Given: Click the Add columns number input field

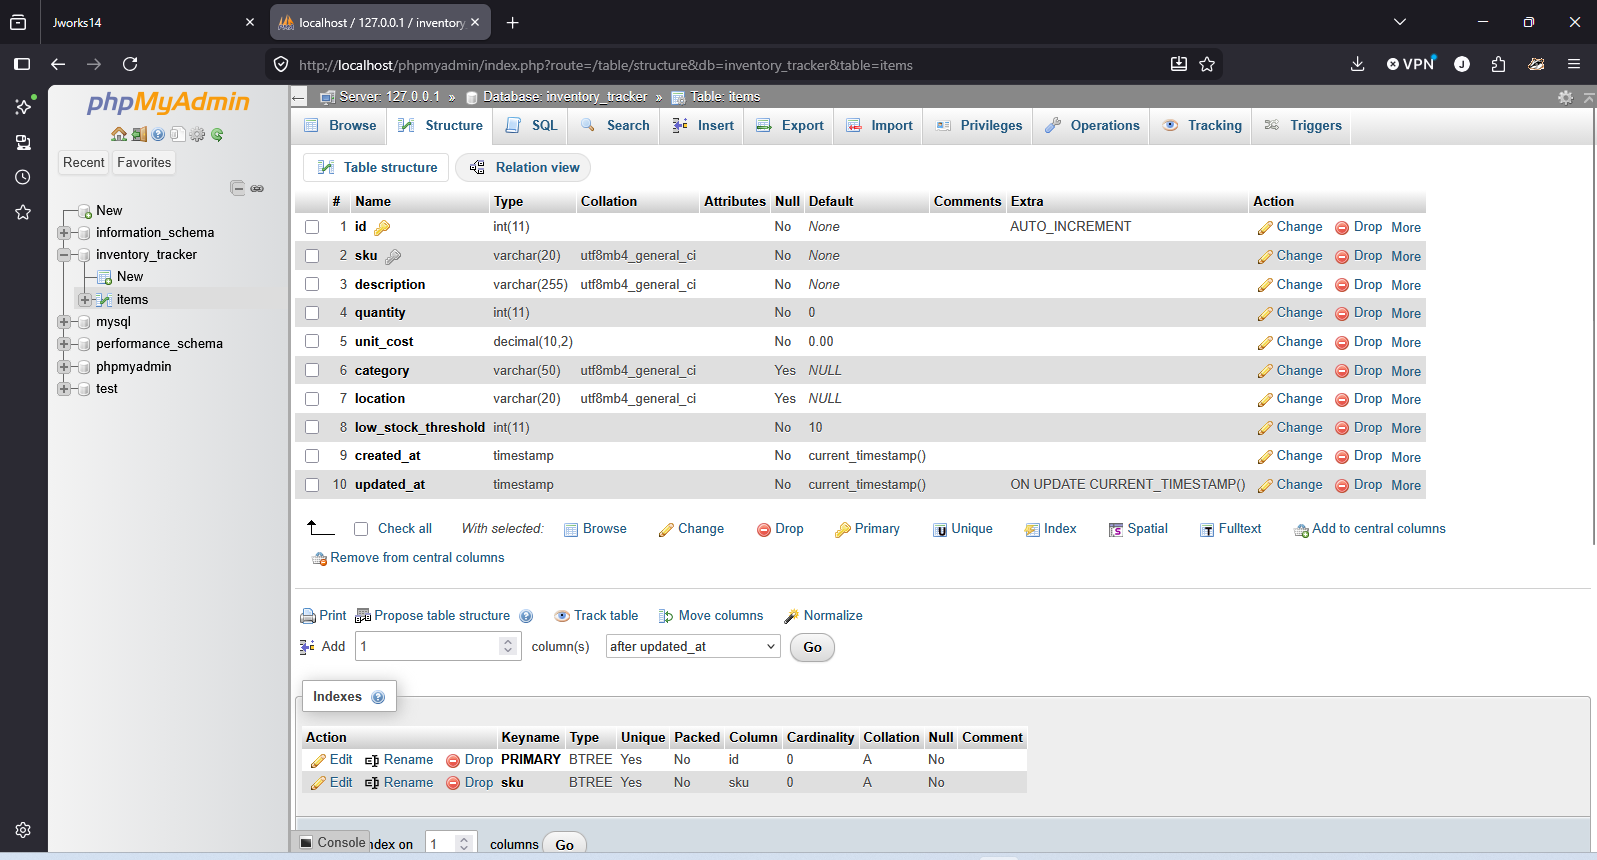Looking at the screenshot, I should click(x=437, y=647).
